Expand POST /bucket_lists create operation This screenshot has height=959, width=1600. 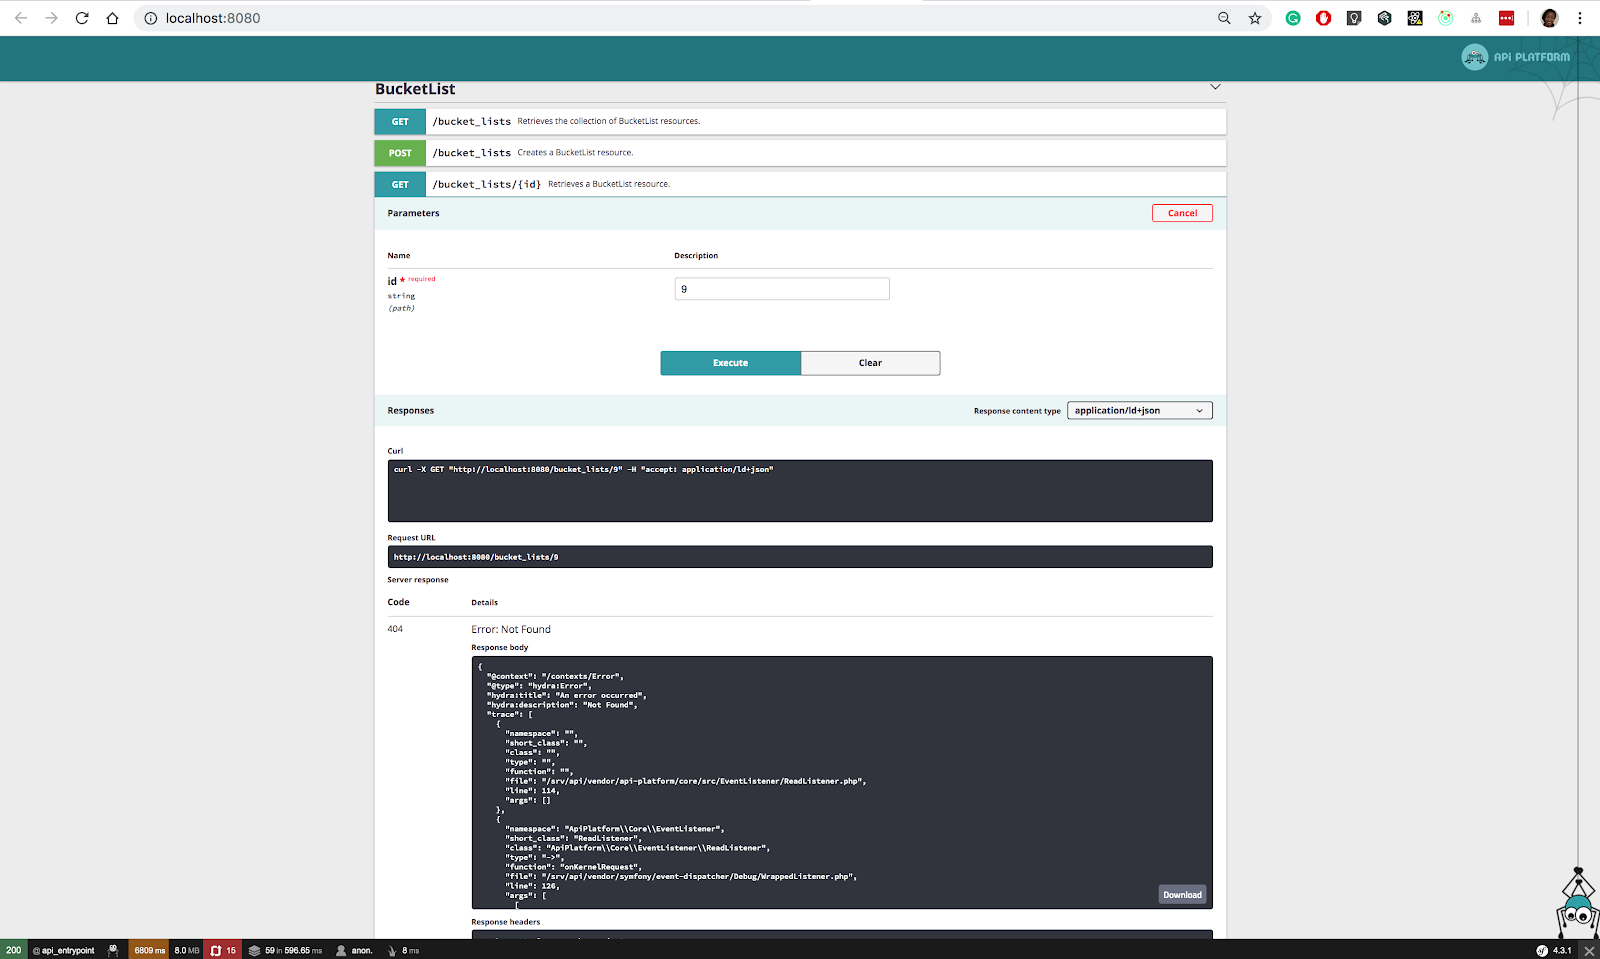(x=800, y=153)
